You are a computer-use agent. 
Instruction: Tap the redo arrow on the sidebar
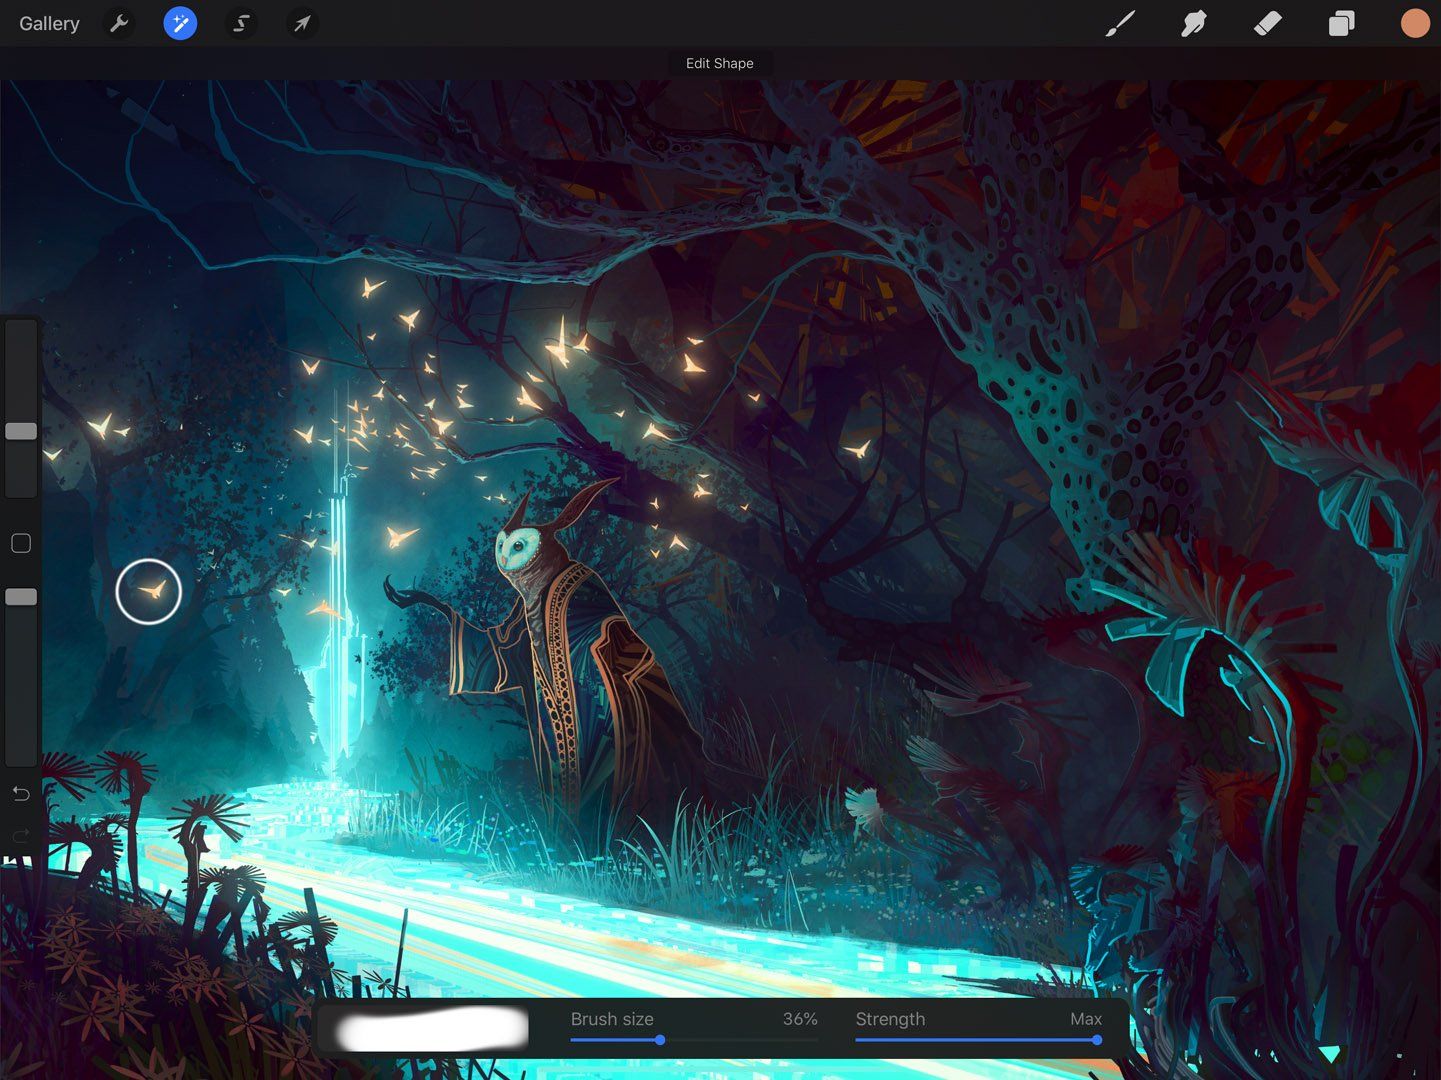tap(20, 836)
